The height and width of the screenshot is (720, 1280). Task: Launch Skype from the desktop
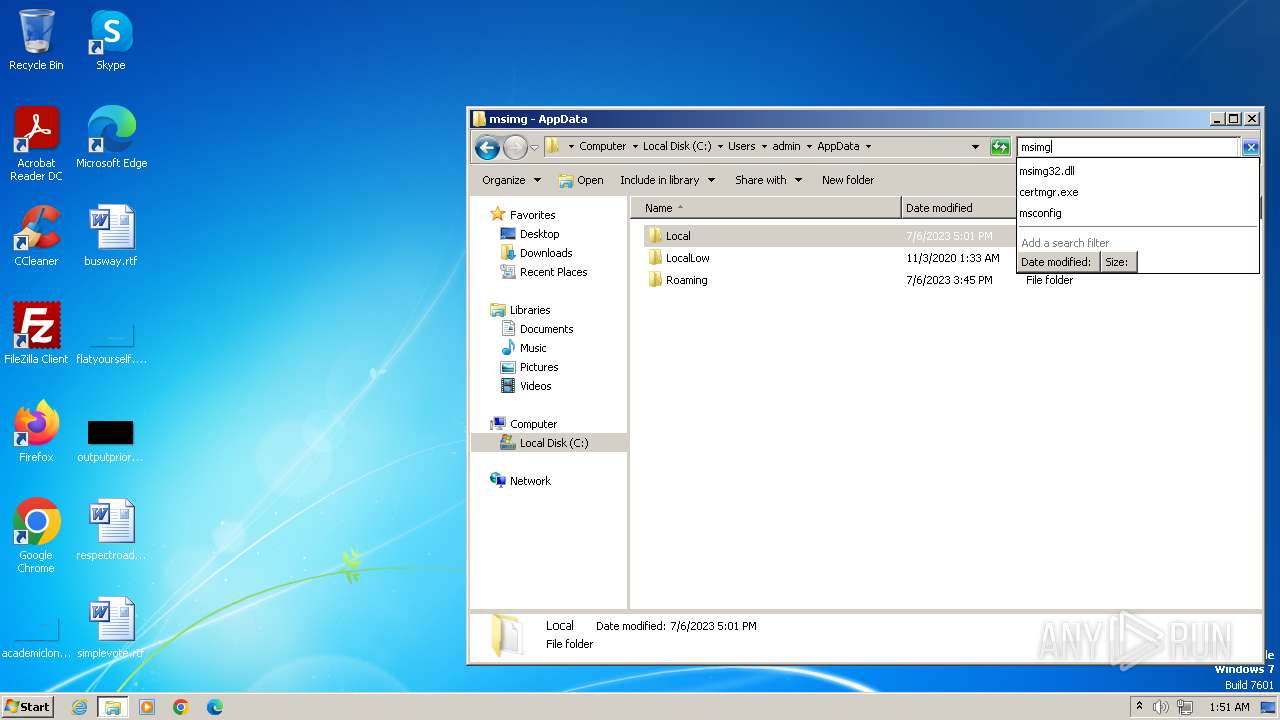click(111, 40)
